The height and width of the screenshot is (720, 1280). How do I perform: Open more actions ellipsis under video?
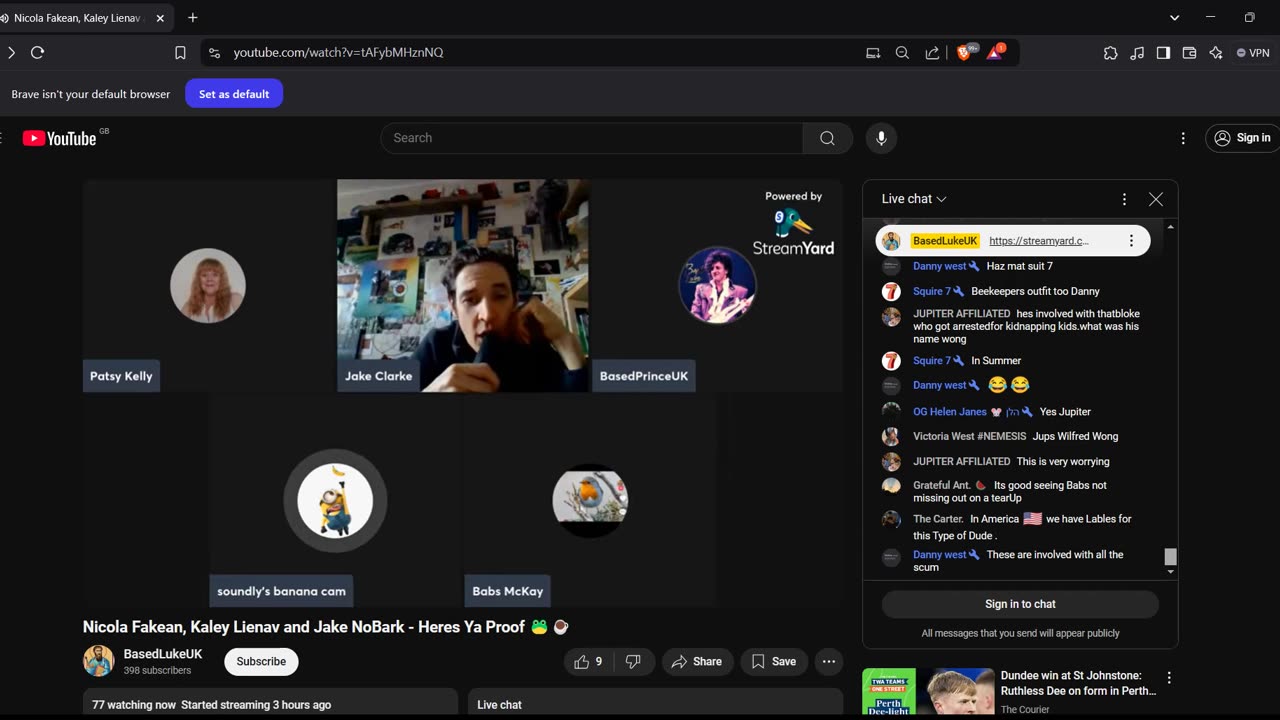tap(828, 661)
